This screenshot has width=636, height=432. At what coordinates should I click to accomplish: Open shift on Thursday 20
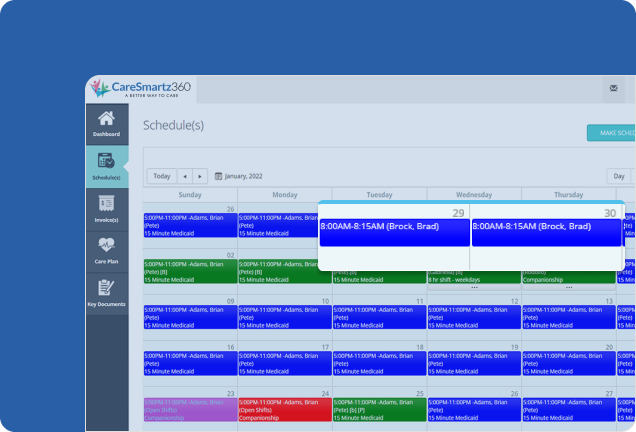click(569, 363)
